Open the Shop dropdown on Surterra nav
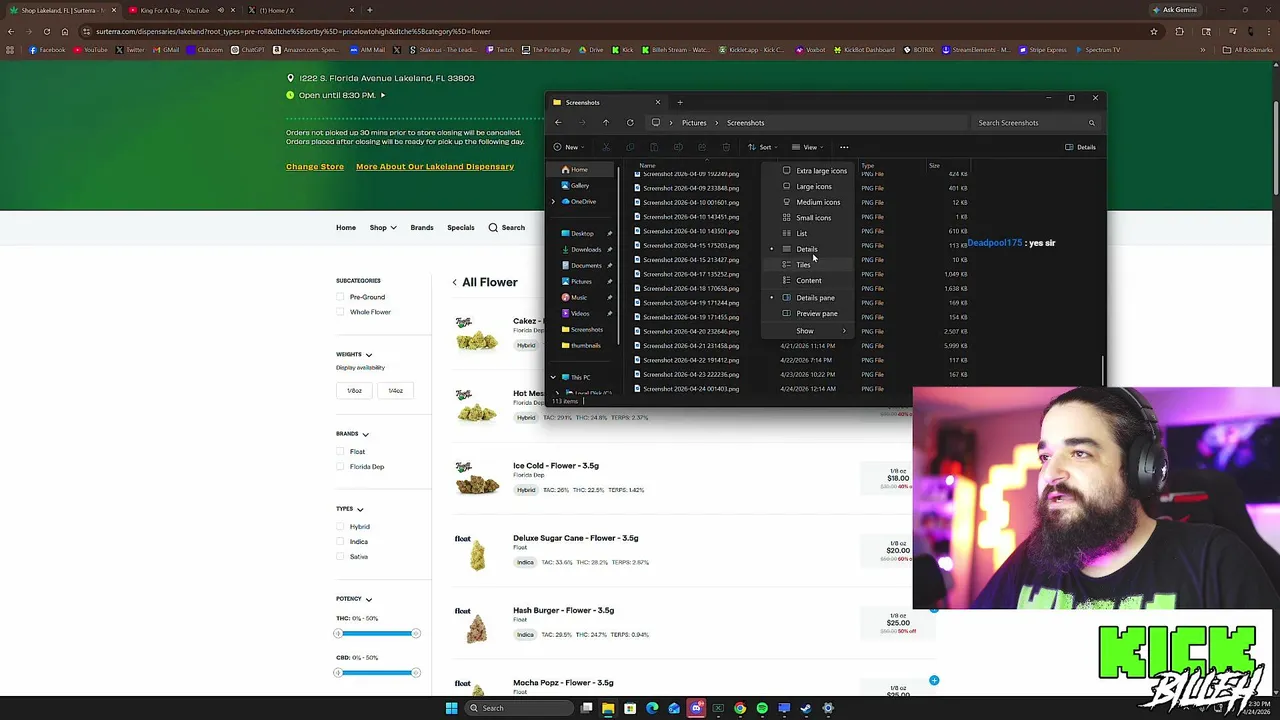The width and height of the screenshot is (1280, 720). pyautogui.click(x=383, y=228)
